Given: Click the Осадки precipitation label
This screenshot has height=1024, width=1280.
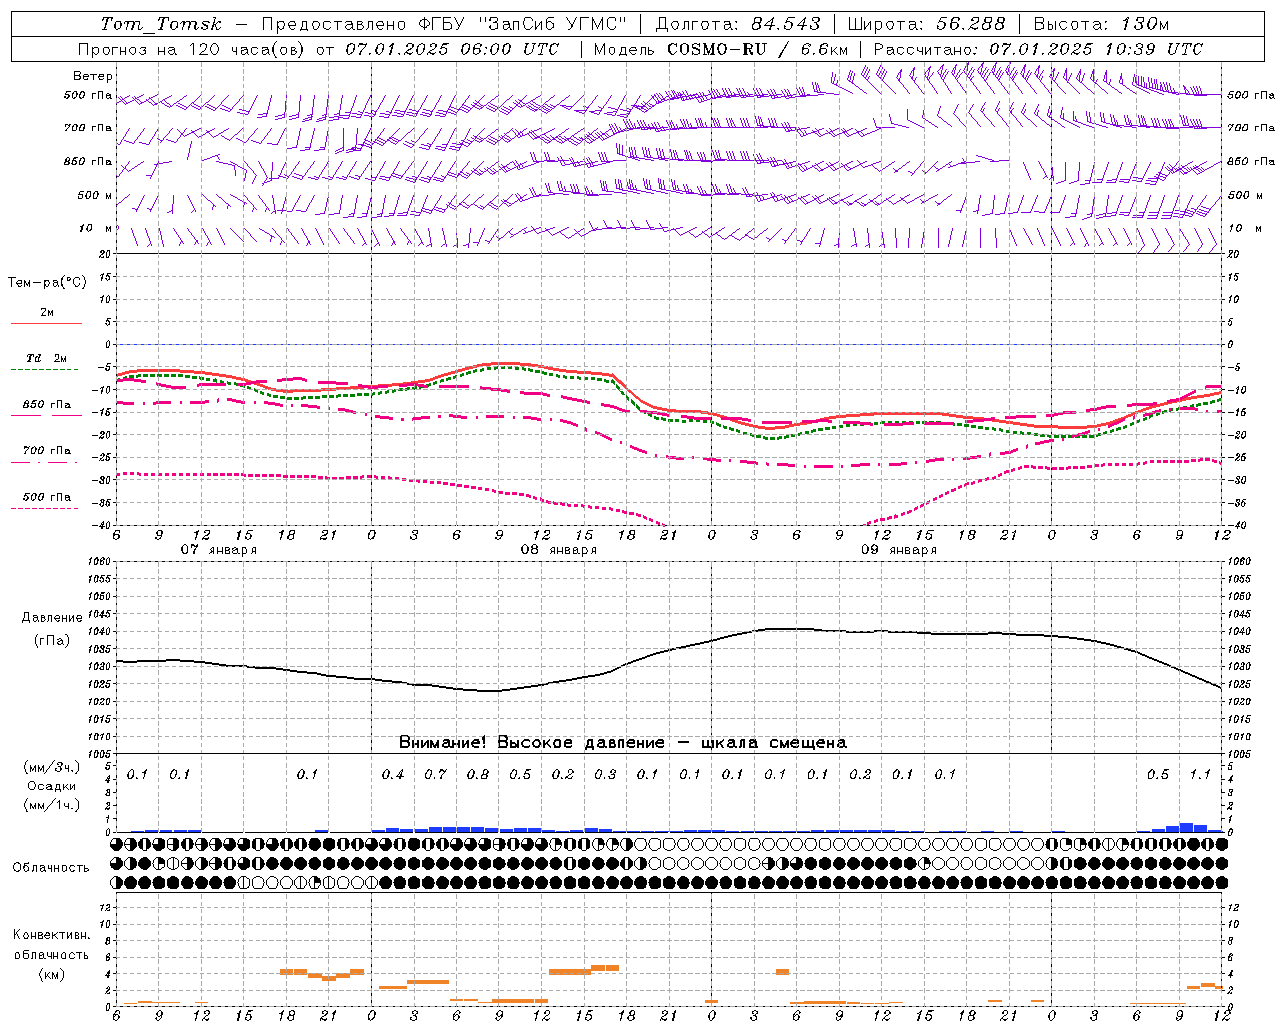Looking at the screenshot, I should pyautogui.click(x=51, y=787).
